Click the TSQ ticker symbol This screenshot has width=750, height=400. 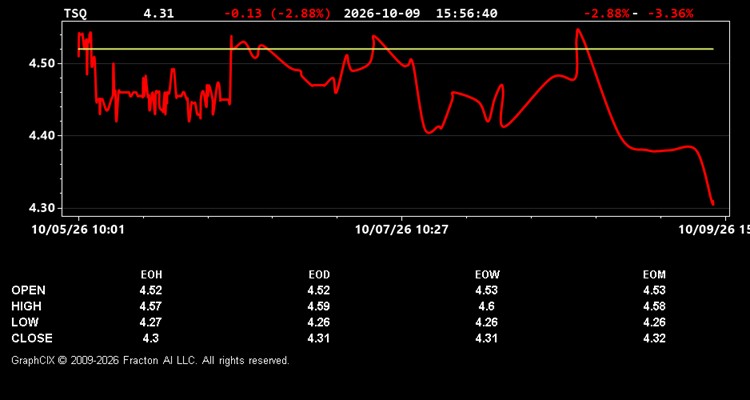(76, 13)
